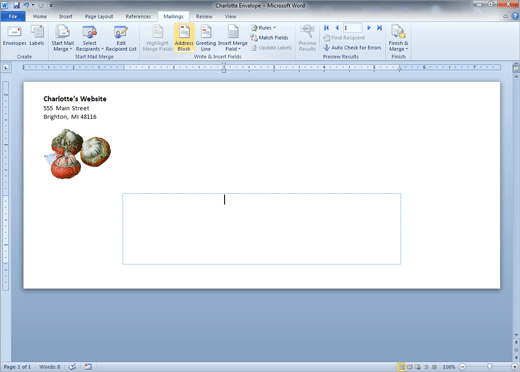
Task: Jump to first record arrow
Action: (x=326, y=28)
